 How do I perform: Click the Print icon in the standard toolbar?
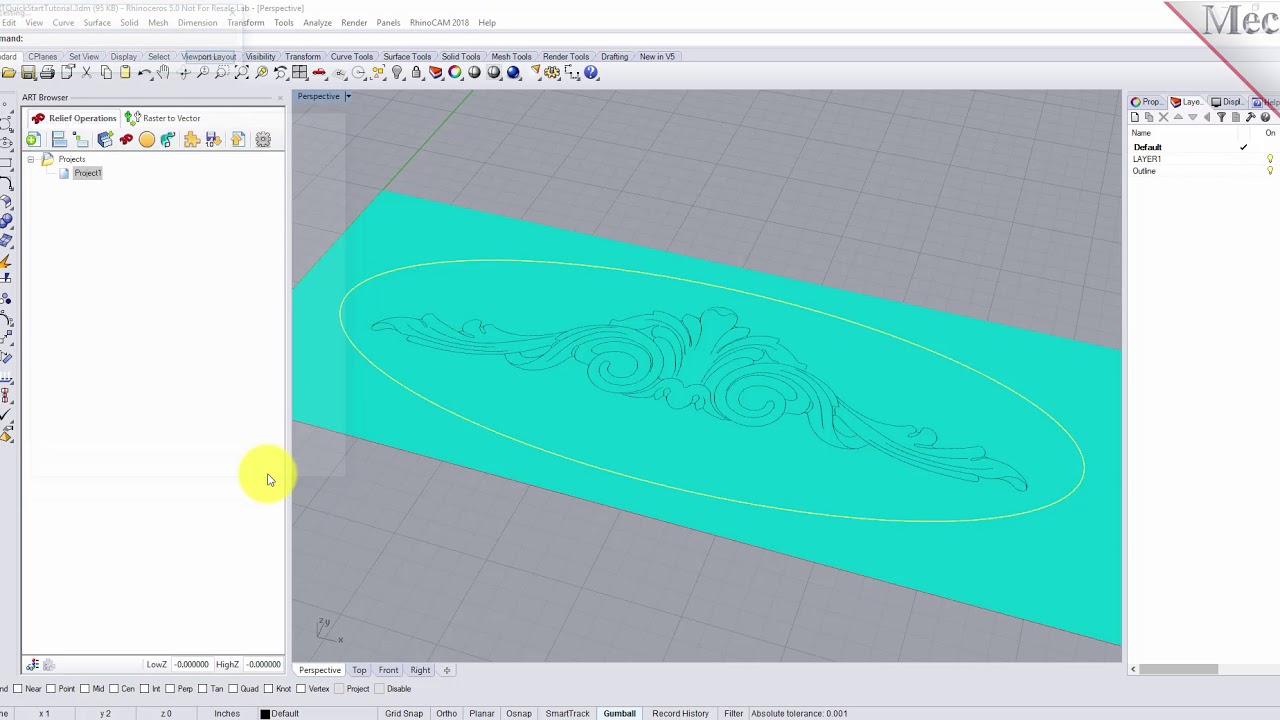[x=47, y=73]
